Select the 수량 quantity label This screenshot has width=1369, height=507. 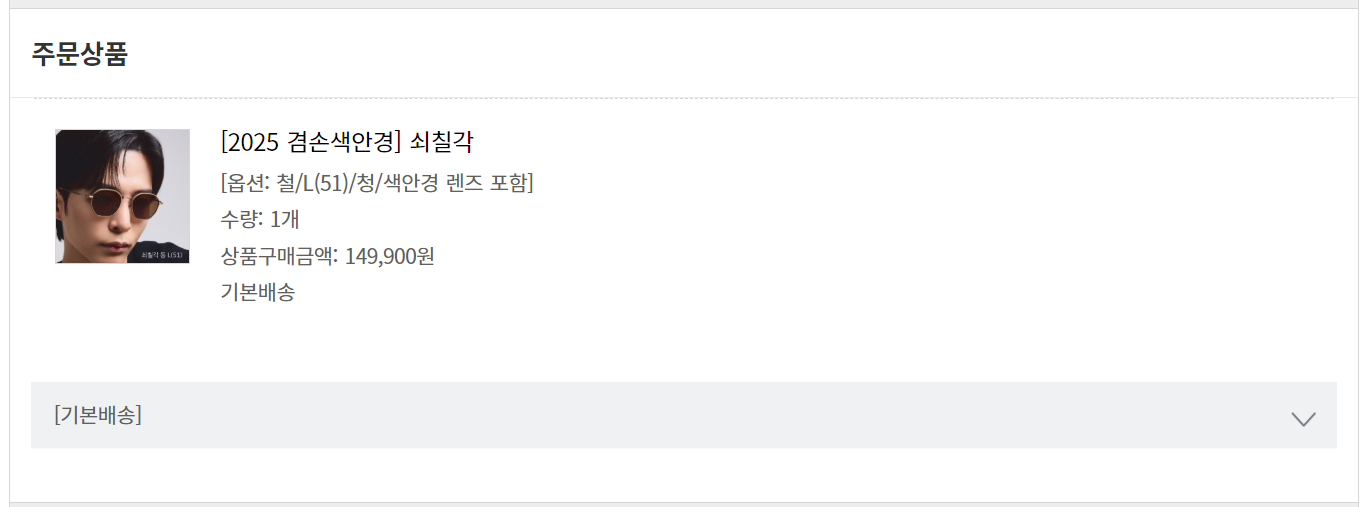click(x=242, y=219)
